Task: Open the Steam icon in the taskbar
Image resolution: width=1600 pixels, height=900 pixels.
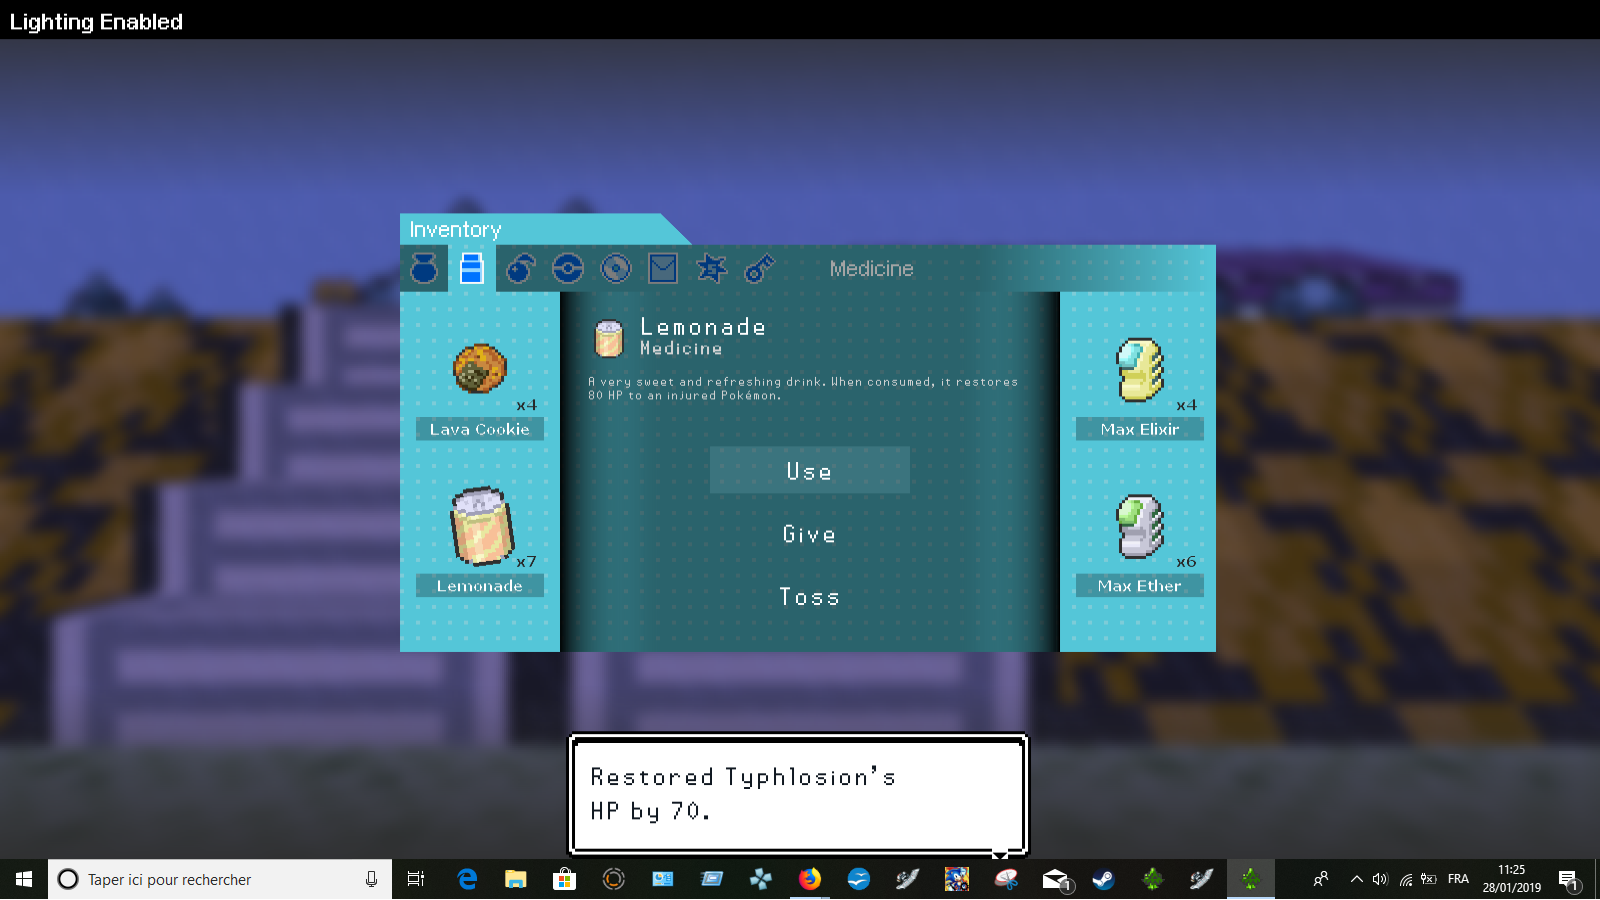Action: tap(1103, 879)
